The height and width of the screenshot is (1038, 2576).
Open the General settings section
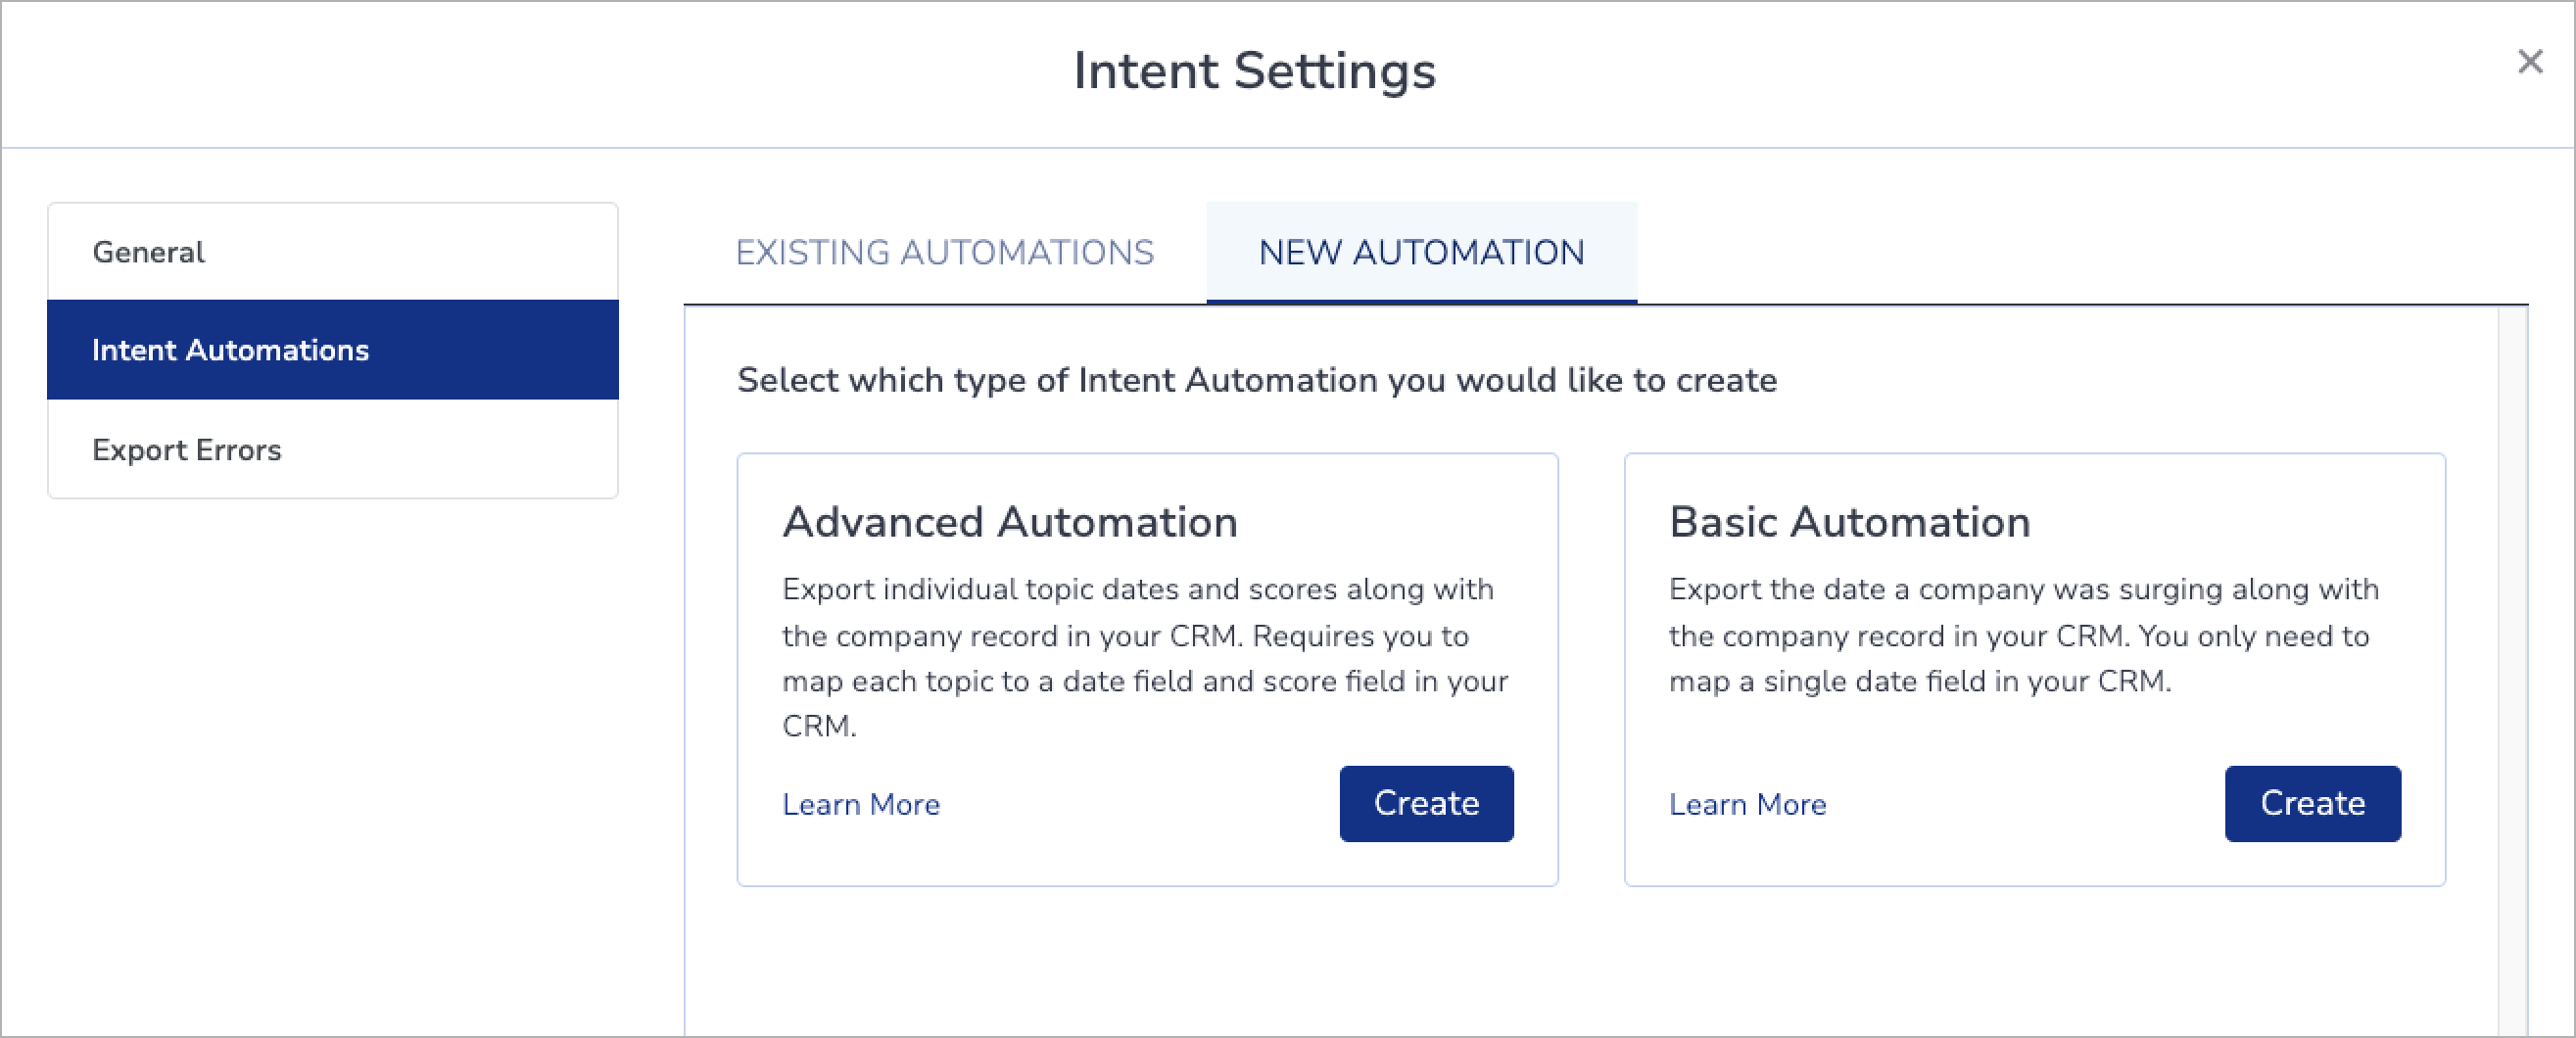(x=333, y=252)
